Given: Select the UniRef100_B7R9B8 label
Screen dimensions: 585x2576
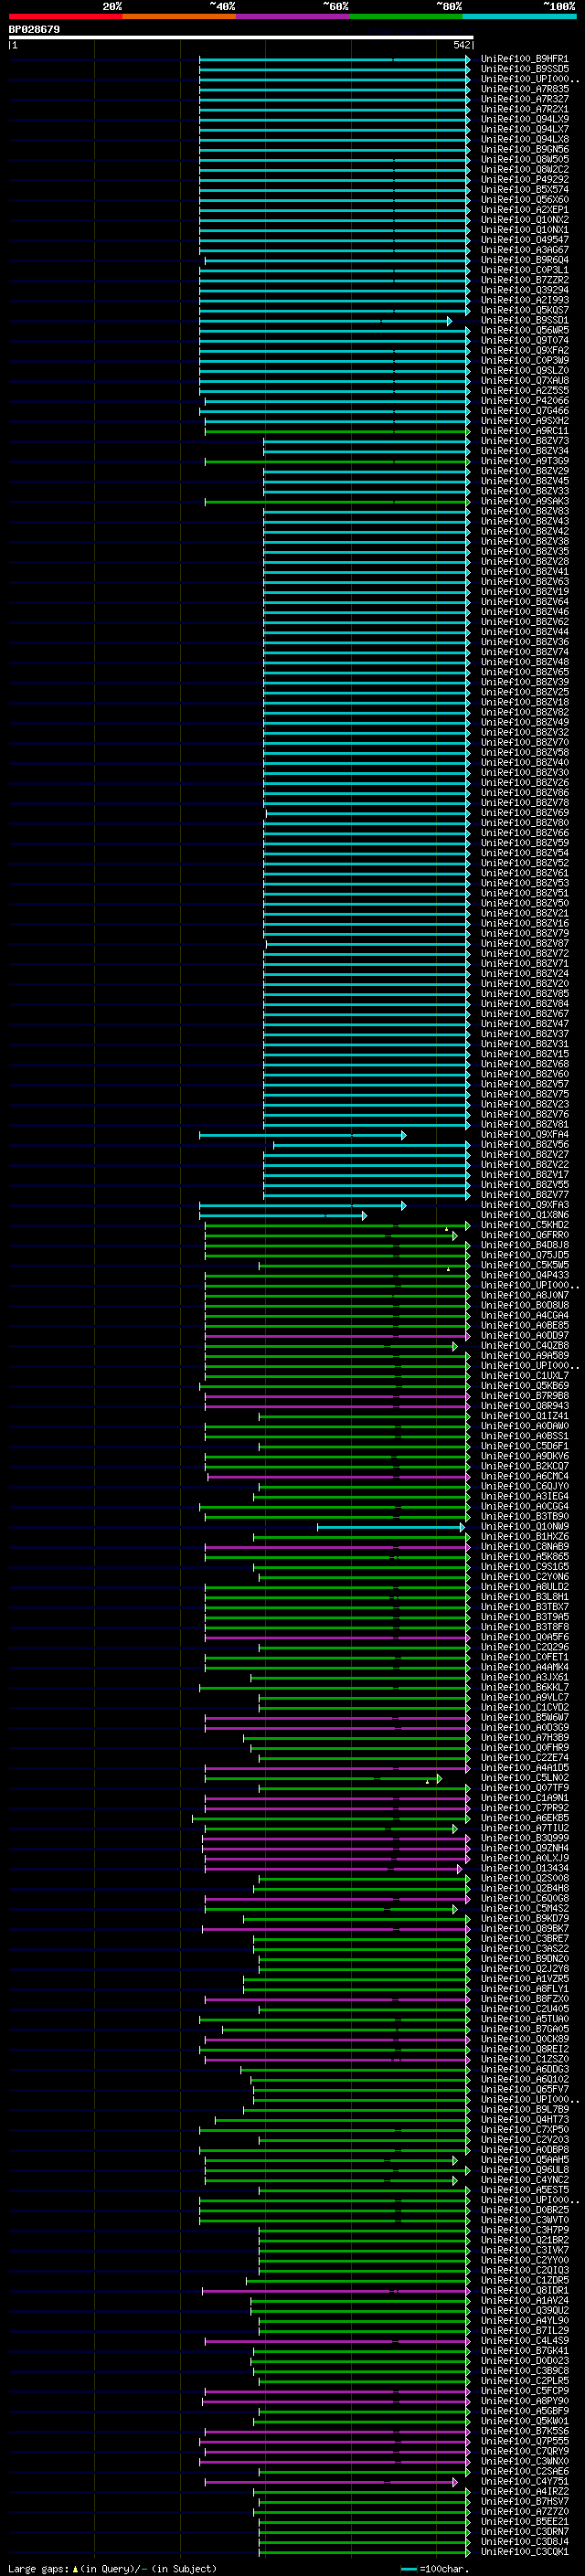Looking at the screenshot, I should point(524,1396).
